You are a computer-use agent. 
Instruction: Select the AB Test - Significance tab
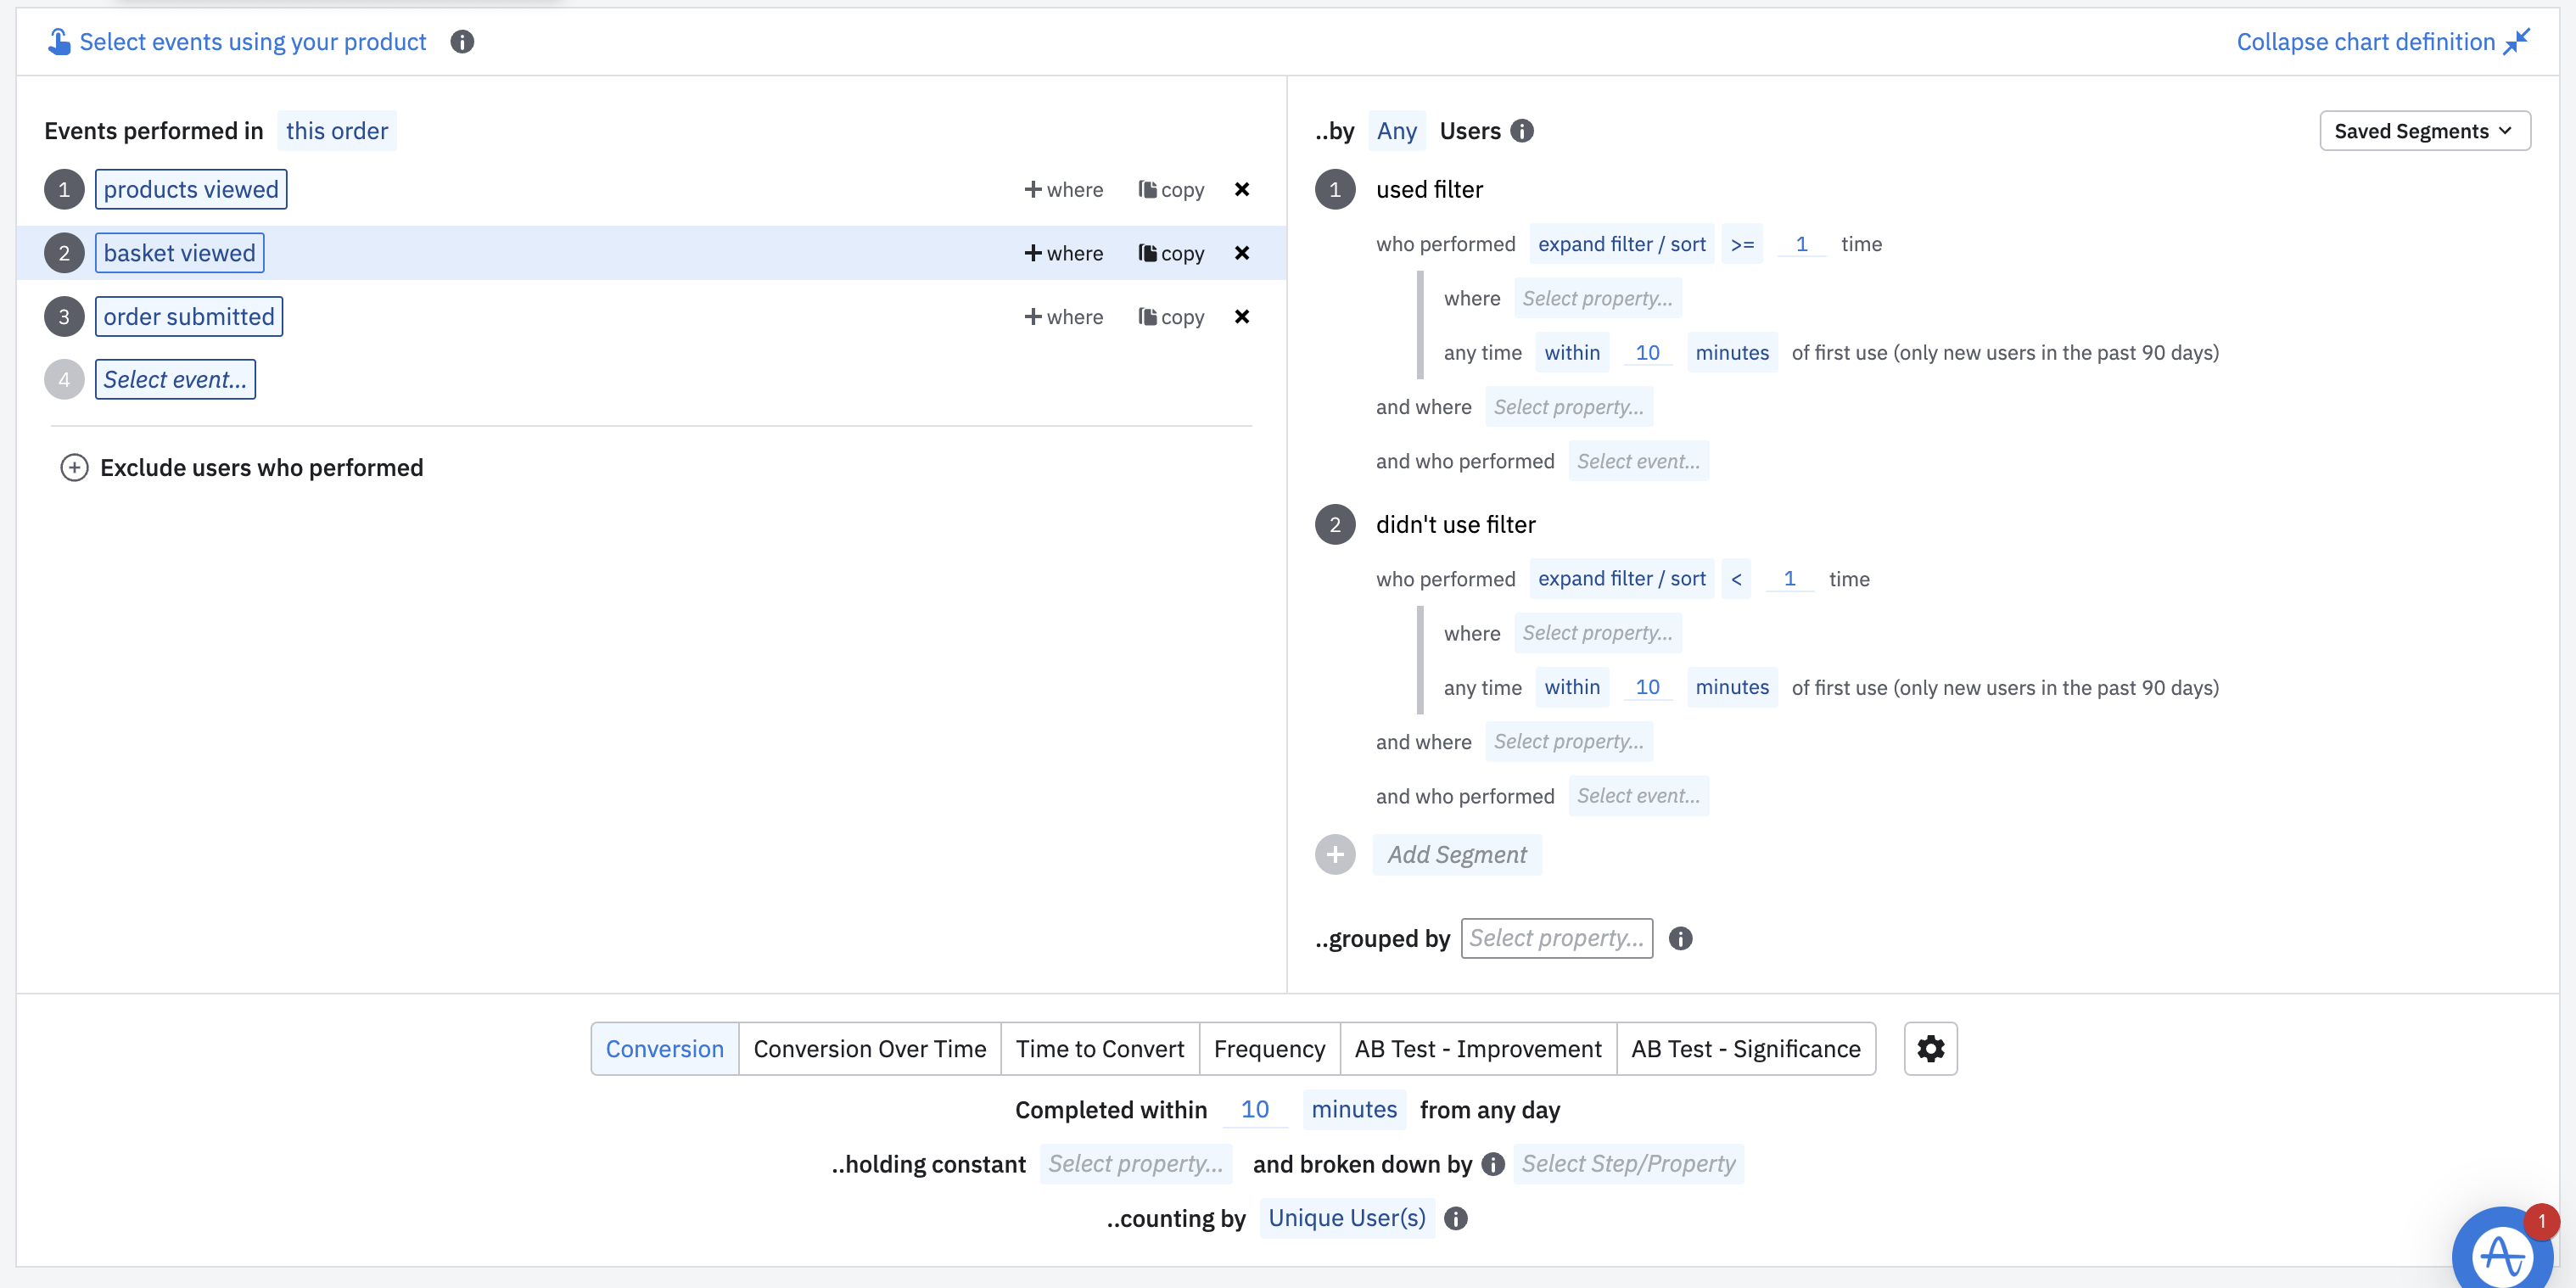1745,1048
